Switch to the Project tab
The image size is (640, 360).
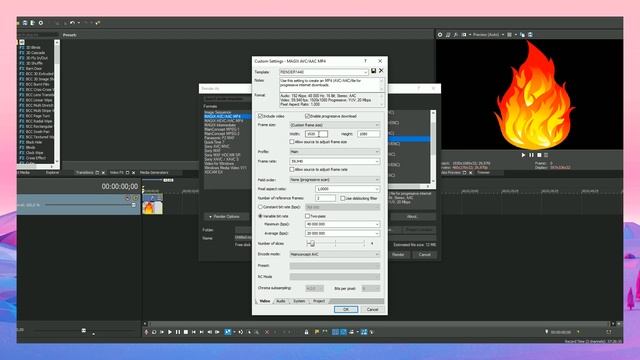[319, 301]
